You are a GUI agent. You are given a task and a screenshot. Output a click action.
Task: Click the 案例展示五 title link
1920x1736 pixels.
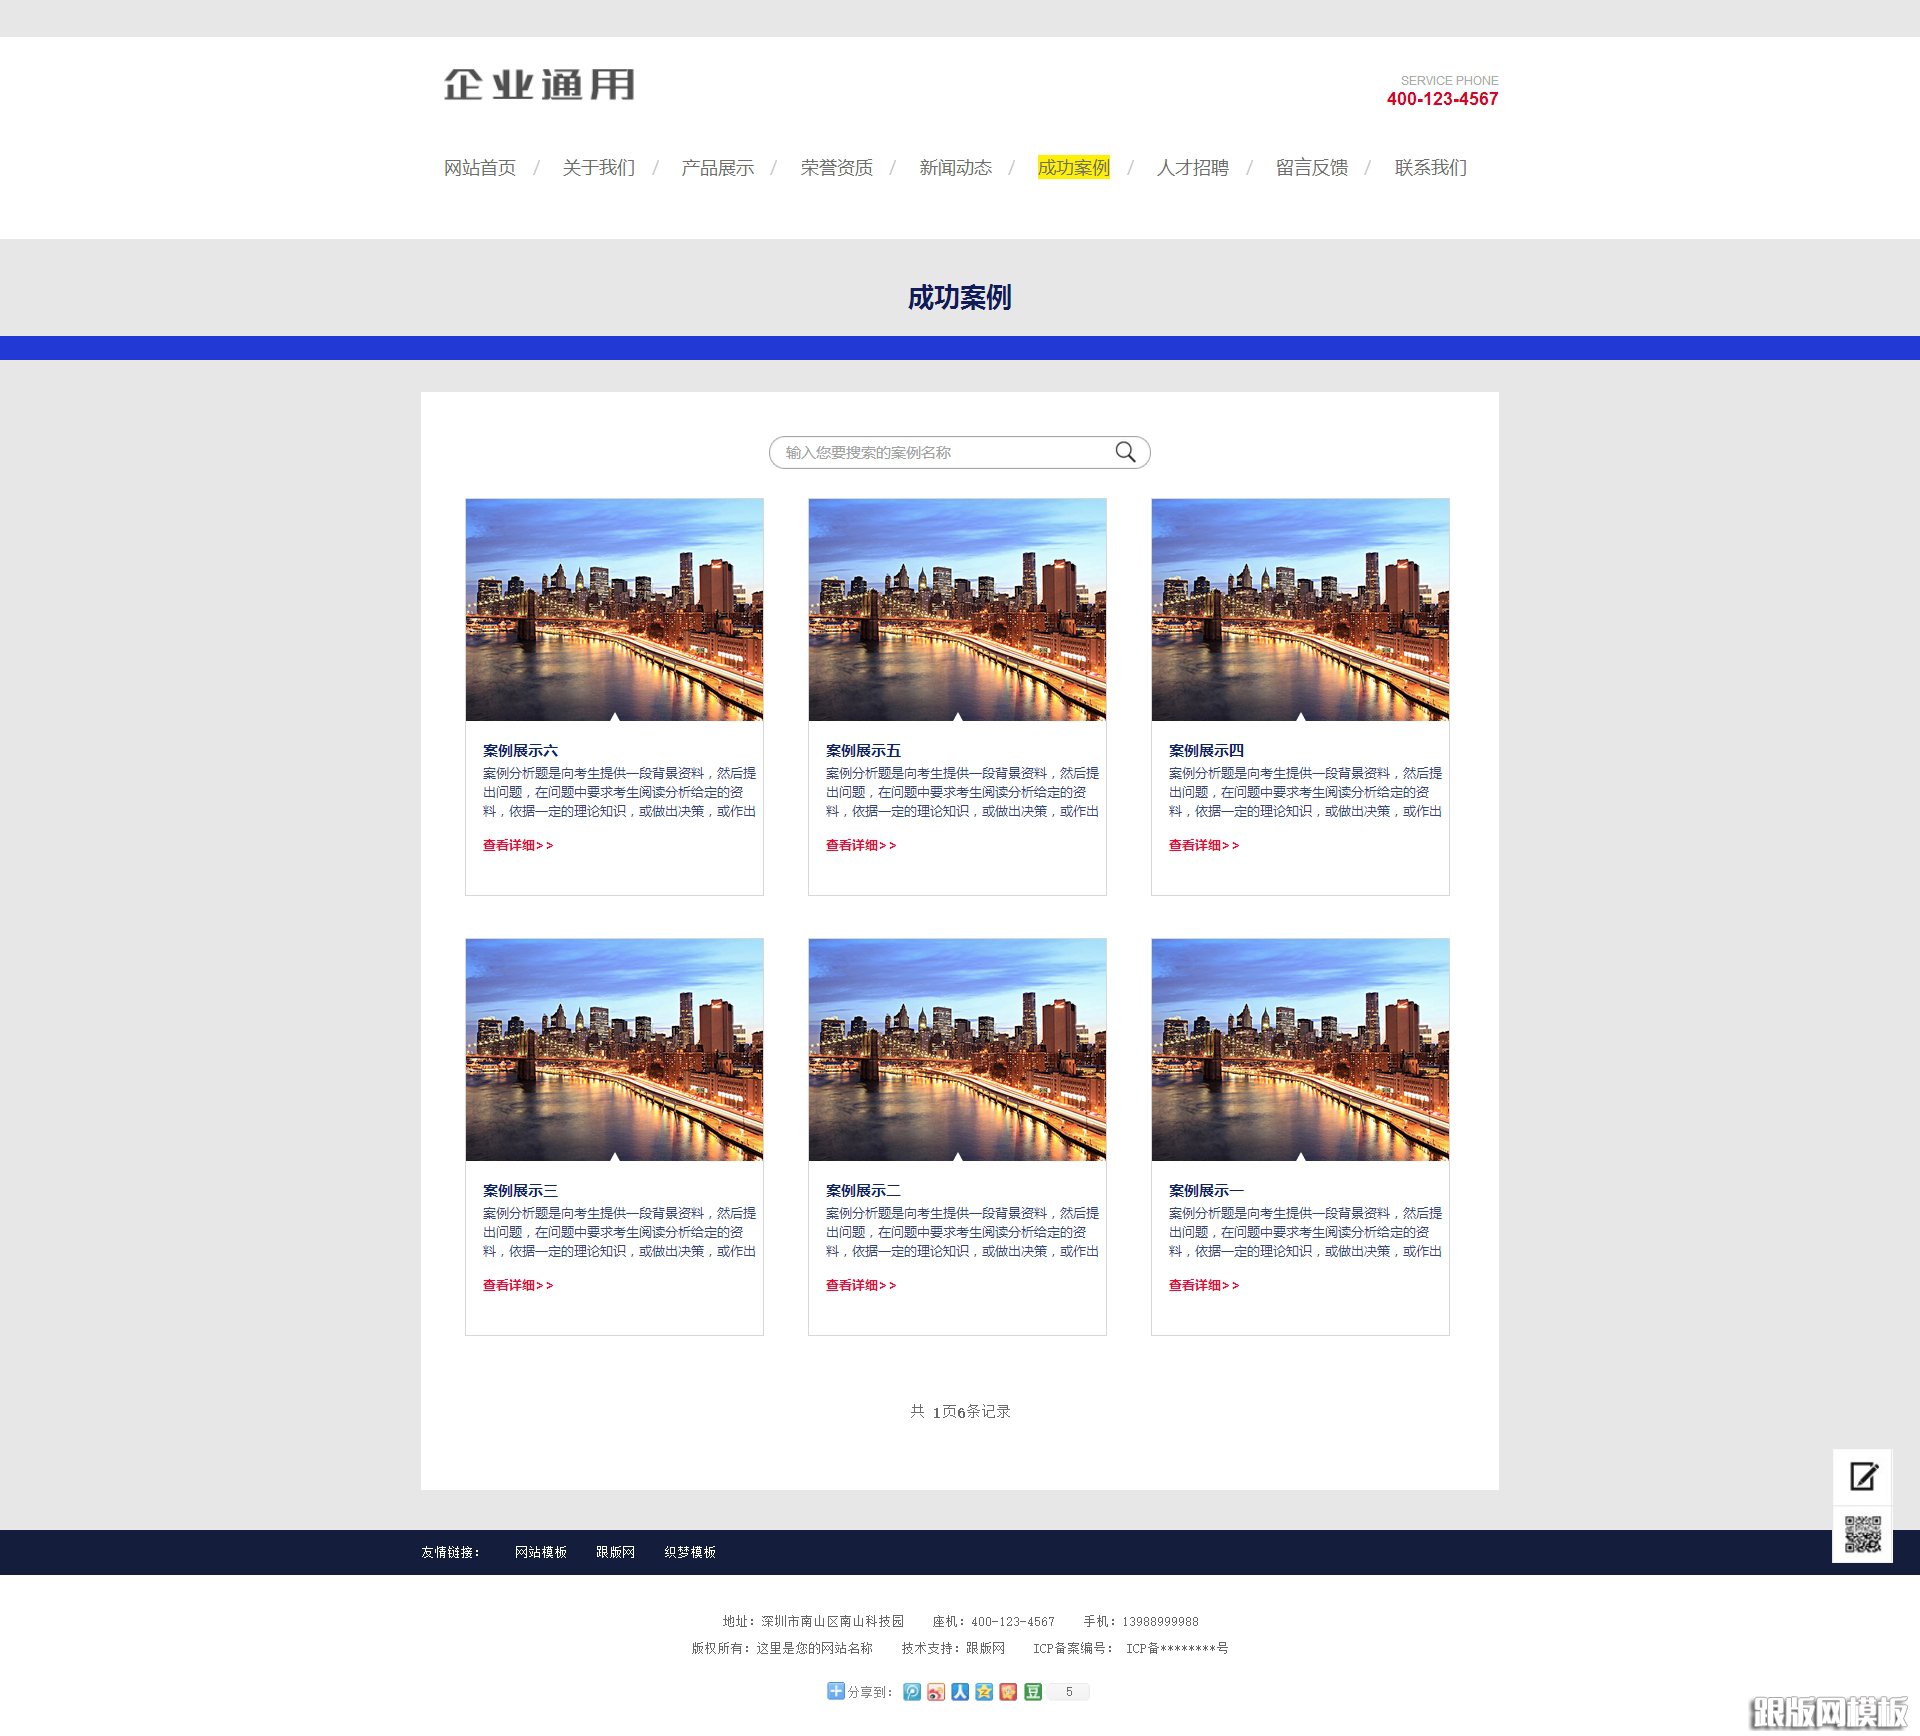click(863, 750)
